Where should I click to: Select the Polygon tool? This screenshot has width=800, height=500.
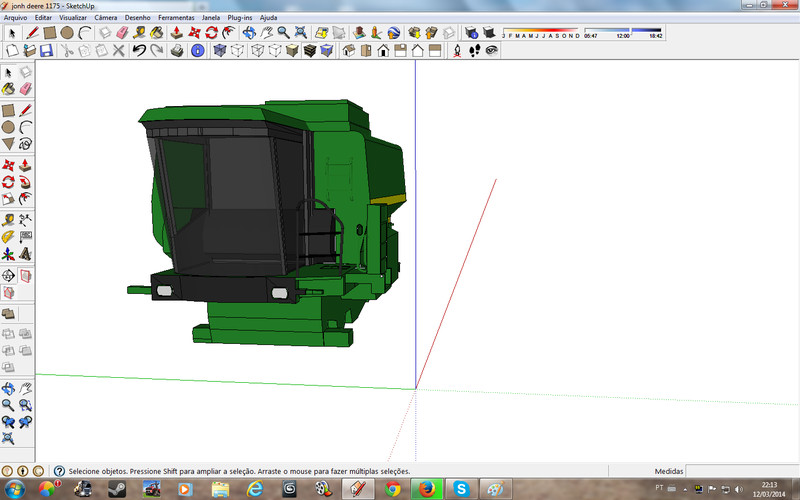[8, 144]
